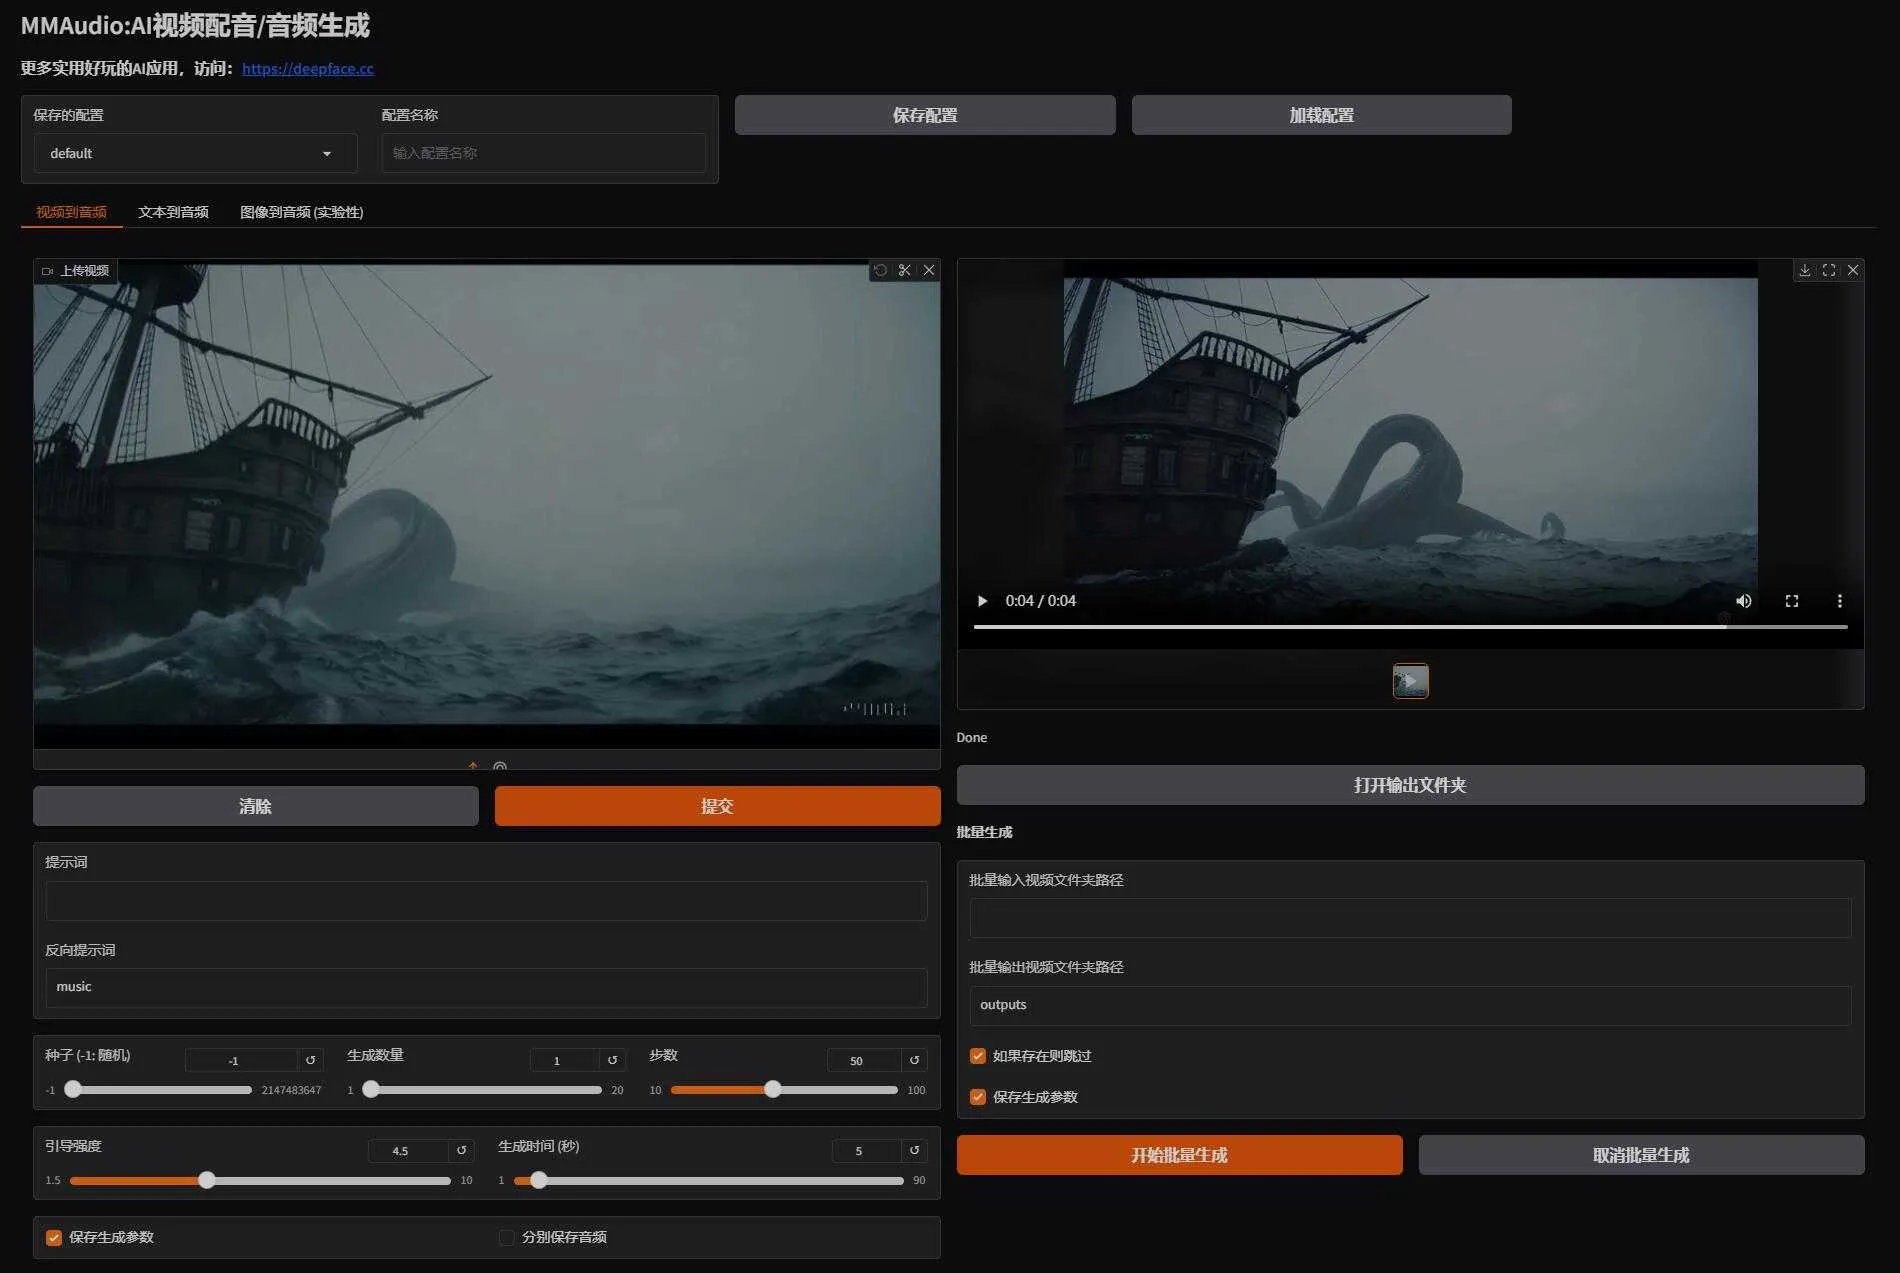
Task: Play the generated output video
Action: point(982,601)
